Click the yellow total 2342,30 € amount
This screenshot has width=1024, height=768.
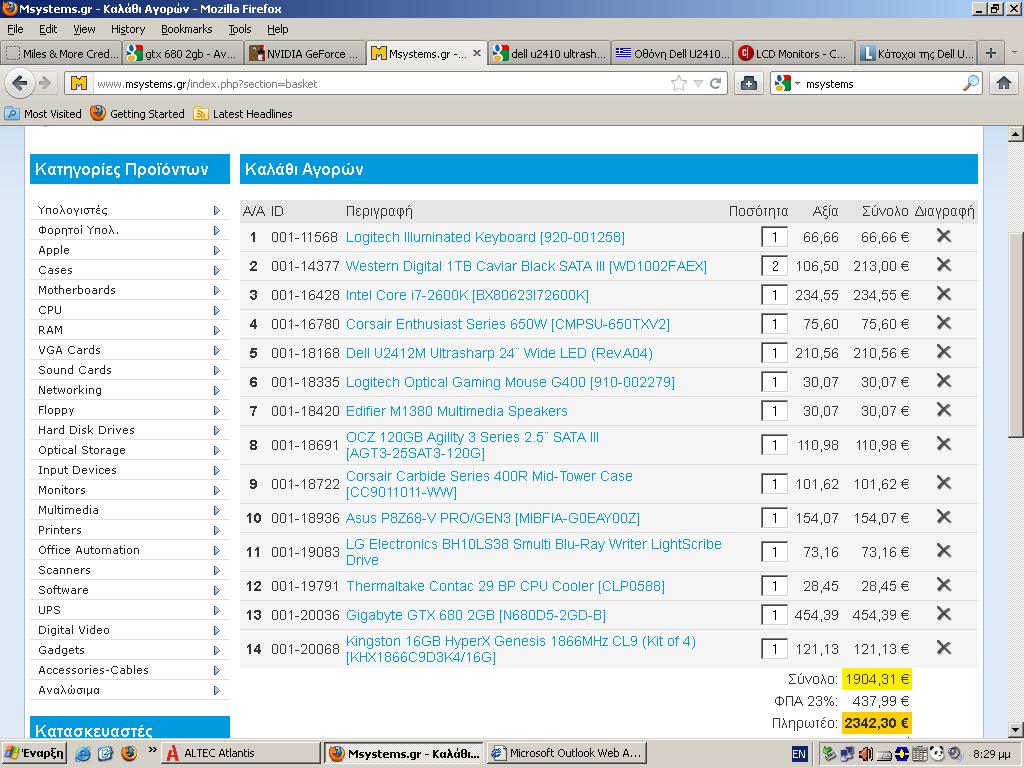pos(876,723)
